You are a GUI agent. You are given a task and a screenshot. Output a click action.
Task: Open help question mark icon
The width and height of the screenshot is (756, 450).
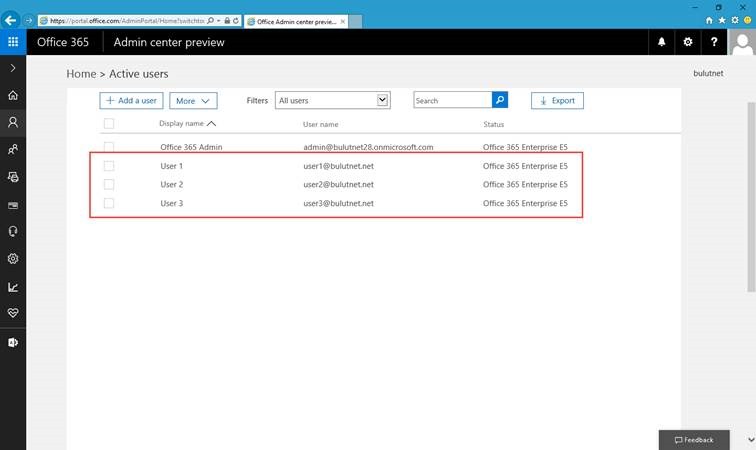(714, 42)
